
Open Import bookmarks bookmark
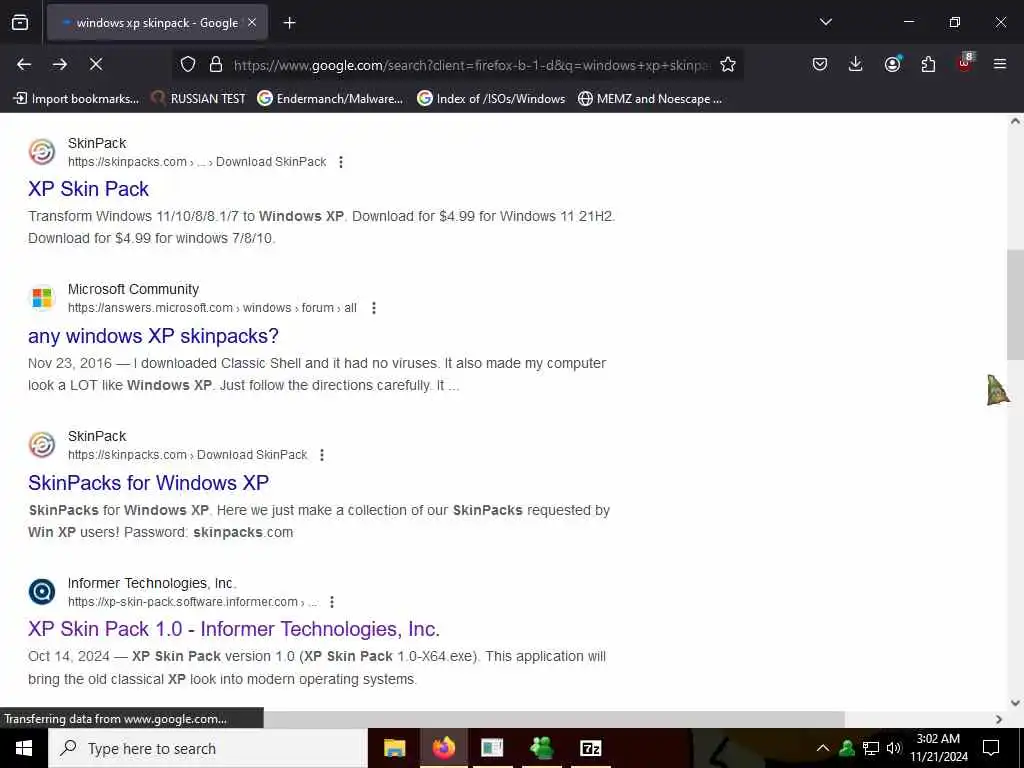click(76, 99)
